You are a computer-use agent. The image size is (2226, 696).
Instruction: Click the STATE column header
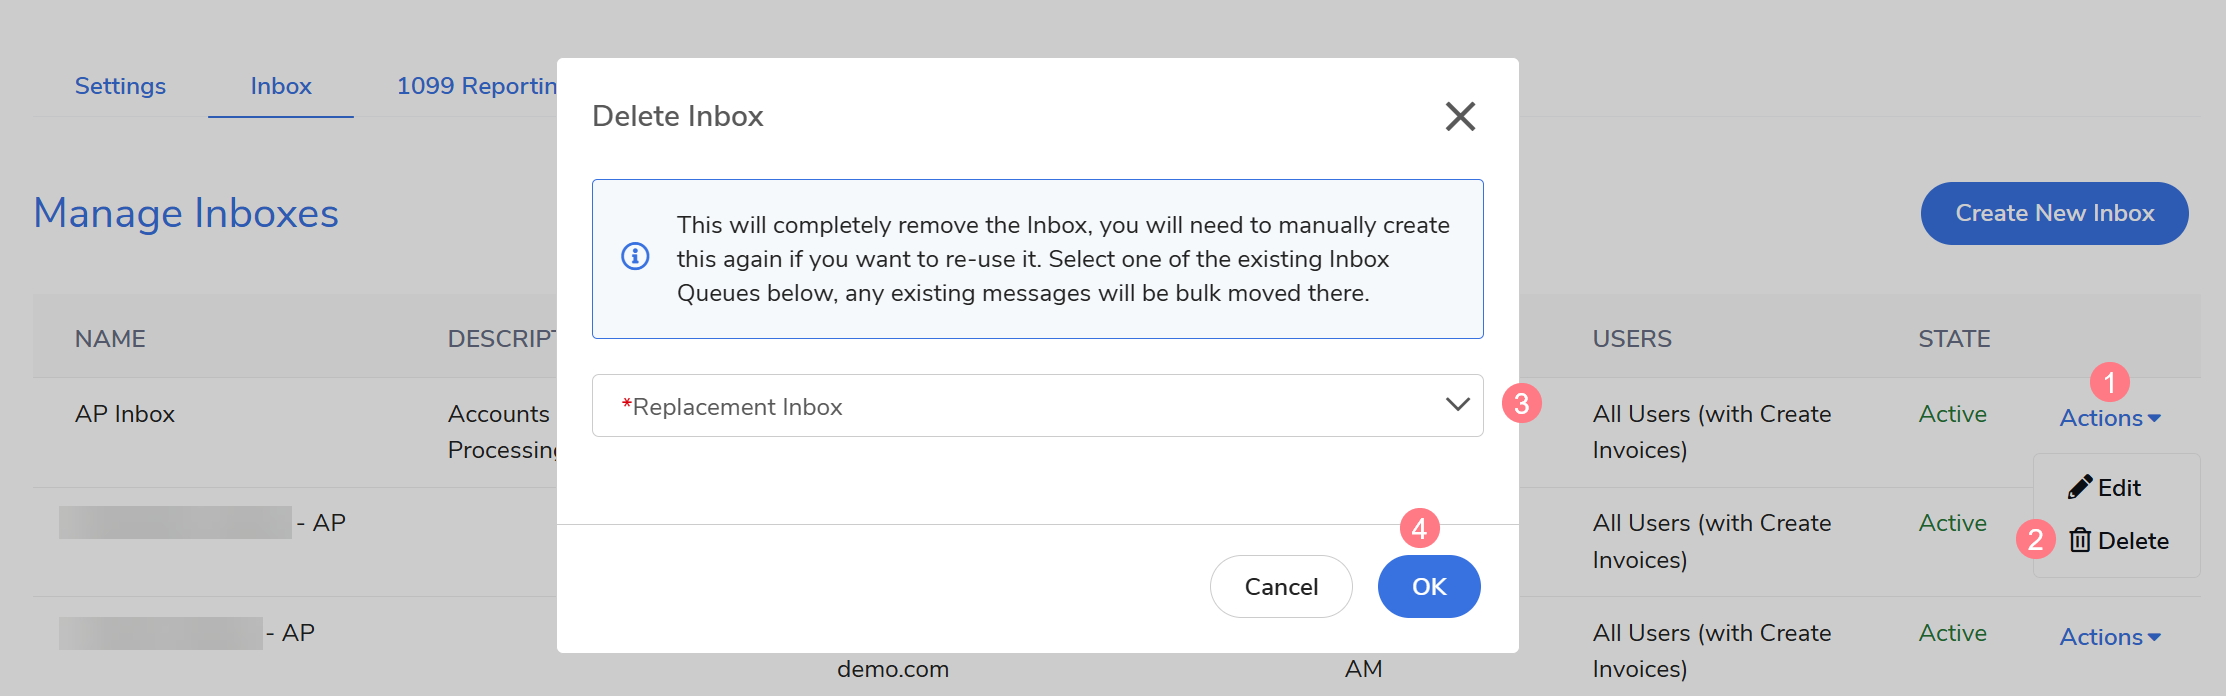[x=1954, y=339]
